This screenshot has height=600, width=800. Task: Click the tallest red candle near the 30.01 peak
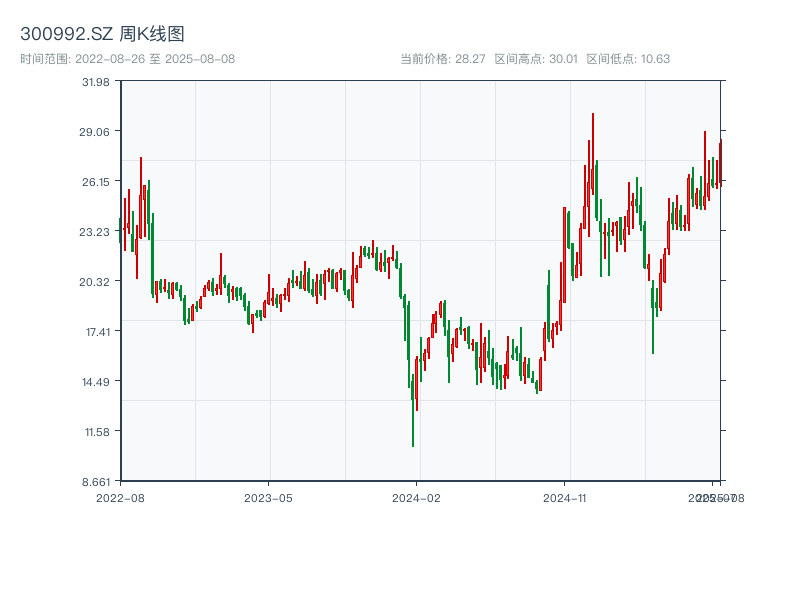pyautogui.click(x=592, y=150)
